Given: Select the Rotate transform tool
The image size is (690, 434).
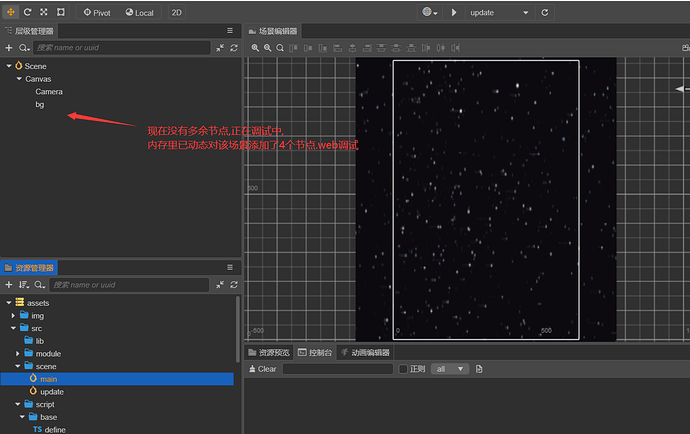Looking at the screenshot, I should (x=27, y=12).
